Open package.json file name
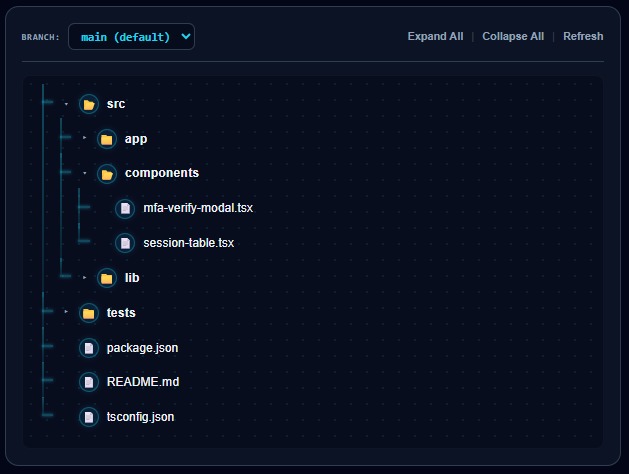The width and height of the screenshot is (629, 474). tap(142, 348)
